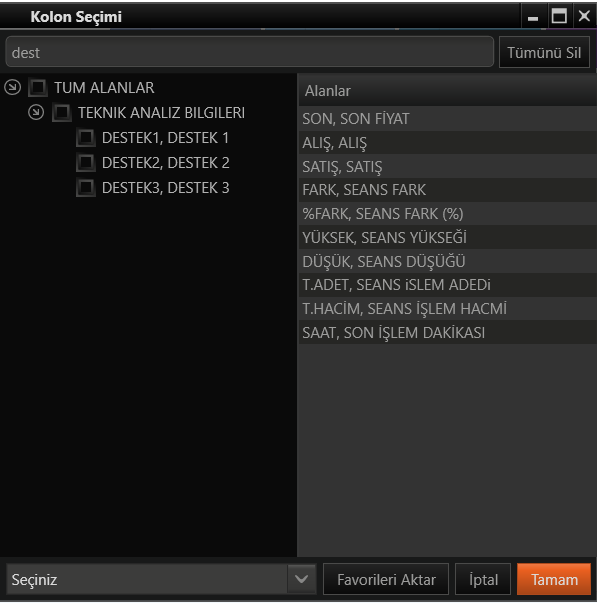Select T.HACİM, SEANS İŞLEM HACMİ row
This screenshot has width=597, height=603.
(447, 308)
